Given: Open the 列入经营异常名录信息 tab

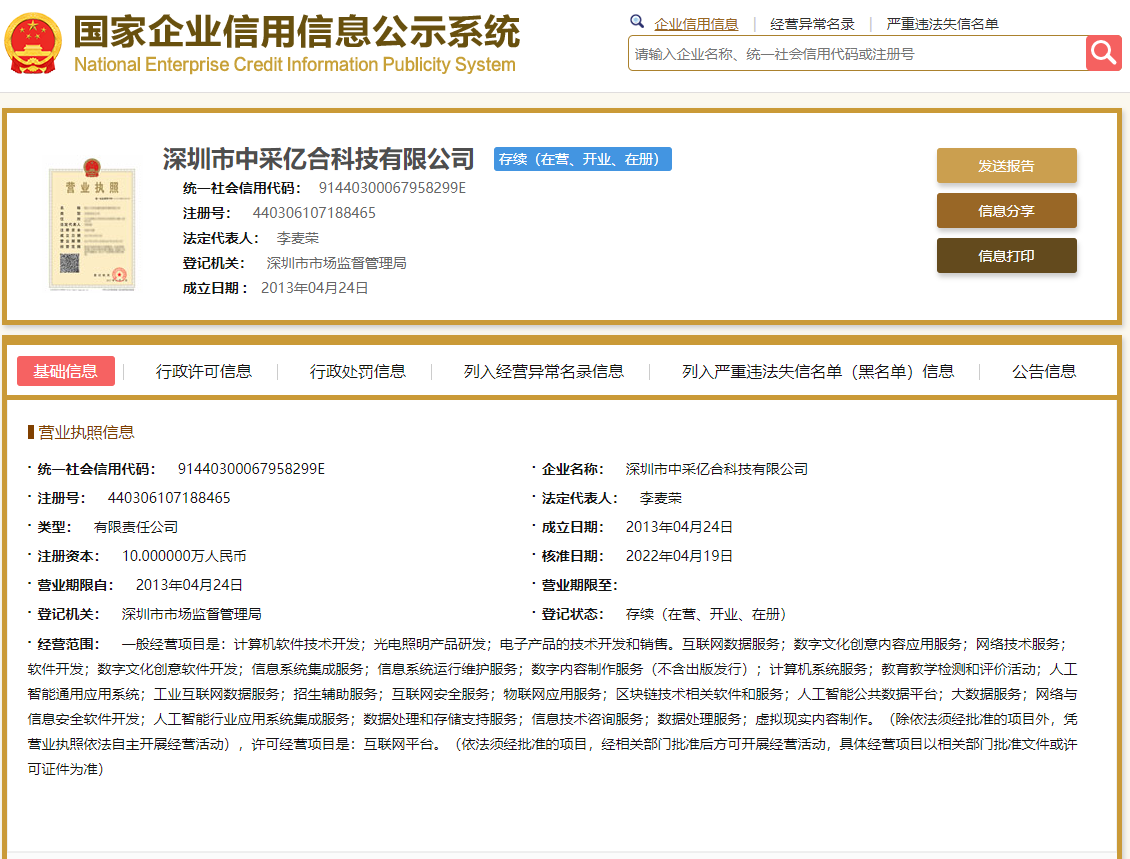Looking at the screenshot, I should 543,371.
